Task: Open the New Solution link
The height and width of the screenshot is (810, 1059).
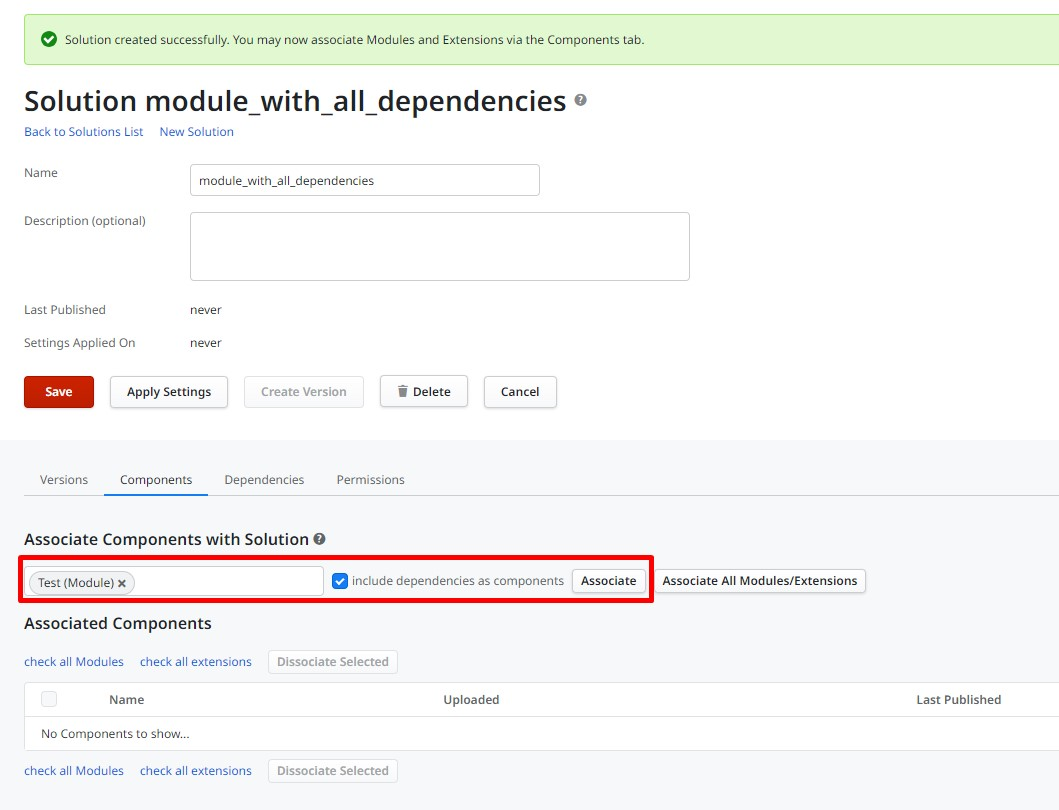Action: (x=197, y=132)
